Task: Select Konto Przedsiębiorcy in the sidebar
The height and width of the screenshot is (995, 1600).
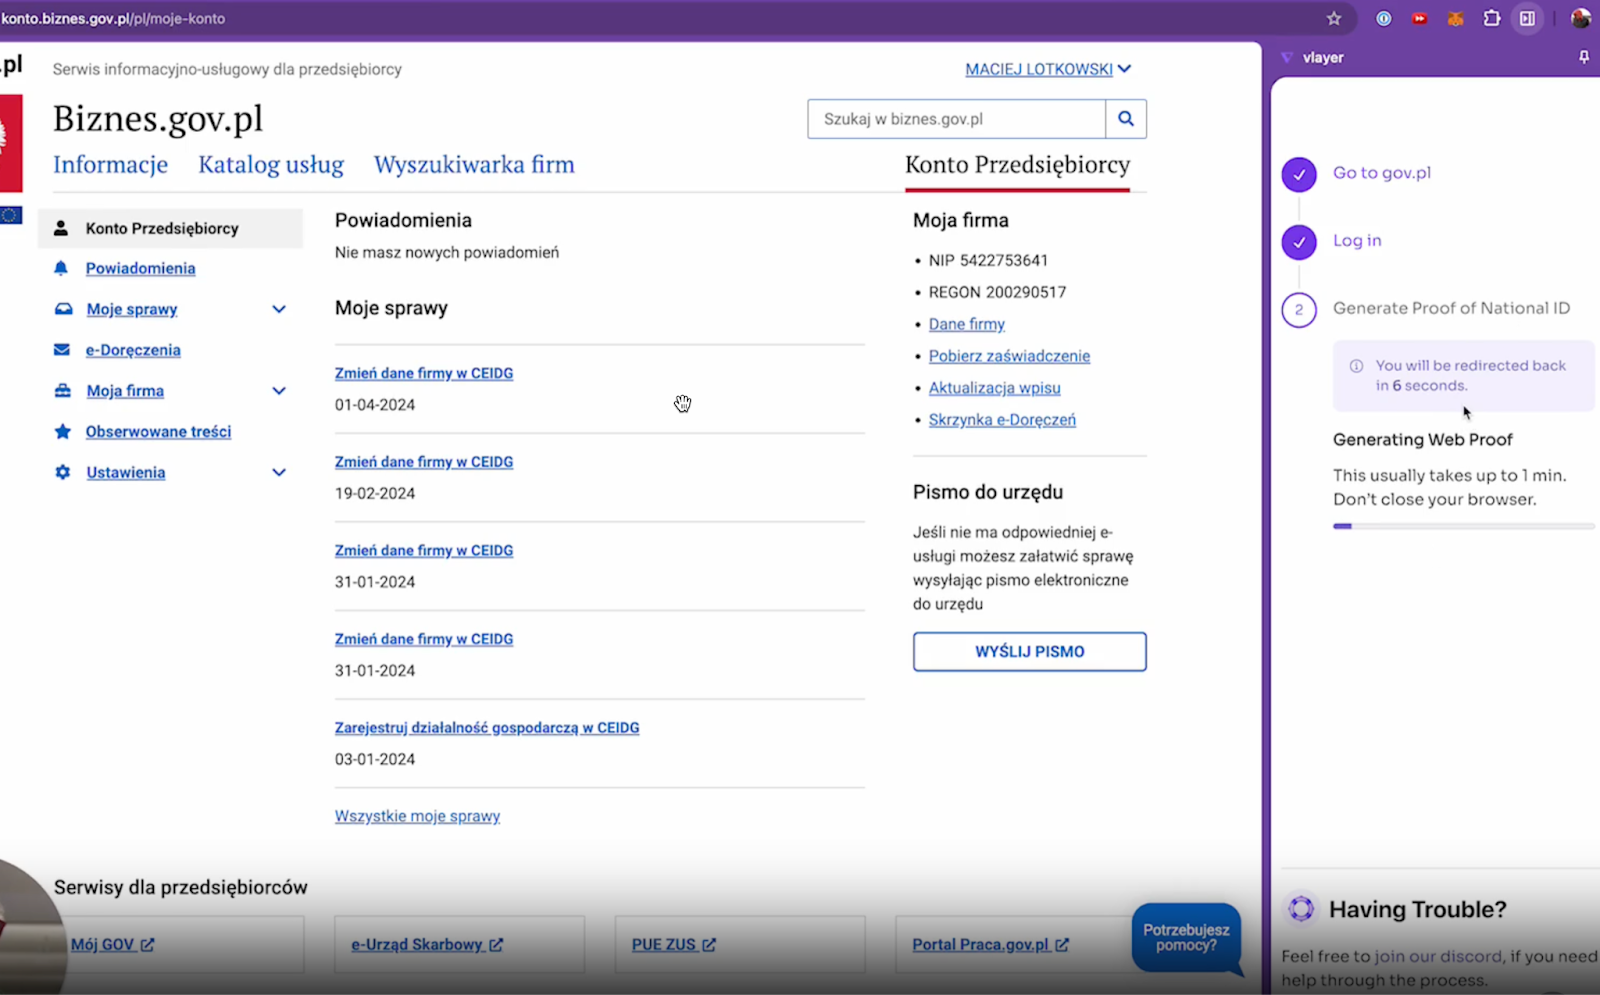Action: click(x=170, y=228)
